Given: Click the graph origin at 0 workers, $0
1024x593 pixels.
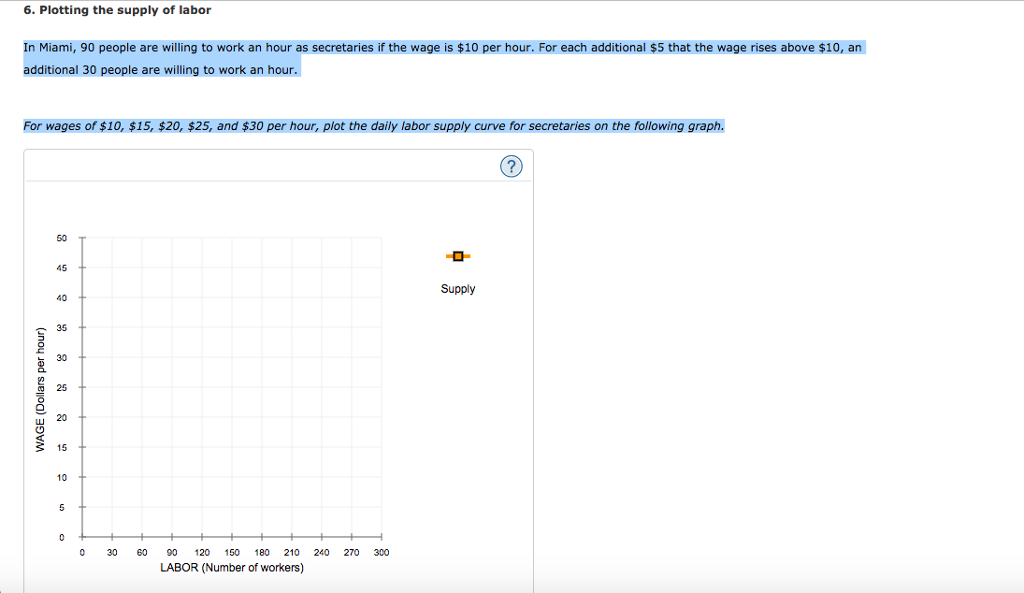Looking at the screenshot, I should coord(82,537).
